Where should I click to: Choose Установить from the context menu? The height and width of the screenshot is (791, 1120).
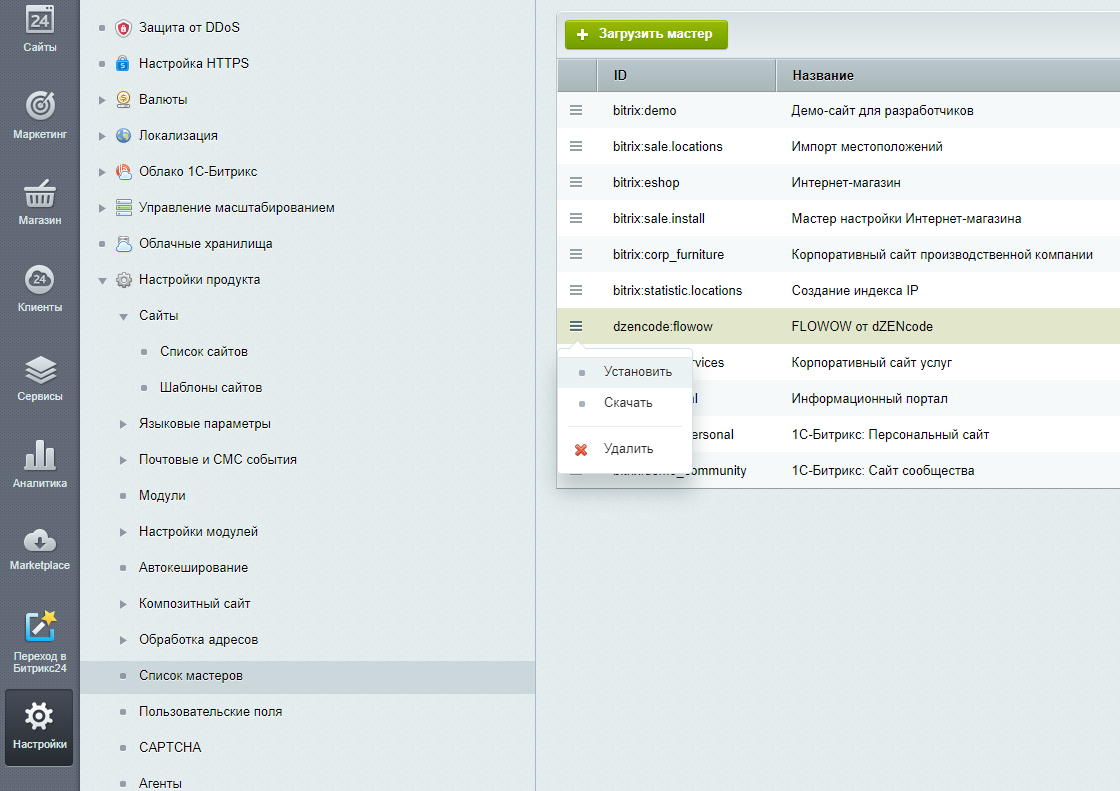637,371
